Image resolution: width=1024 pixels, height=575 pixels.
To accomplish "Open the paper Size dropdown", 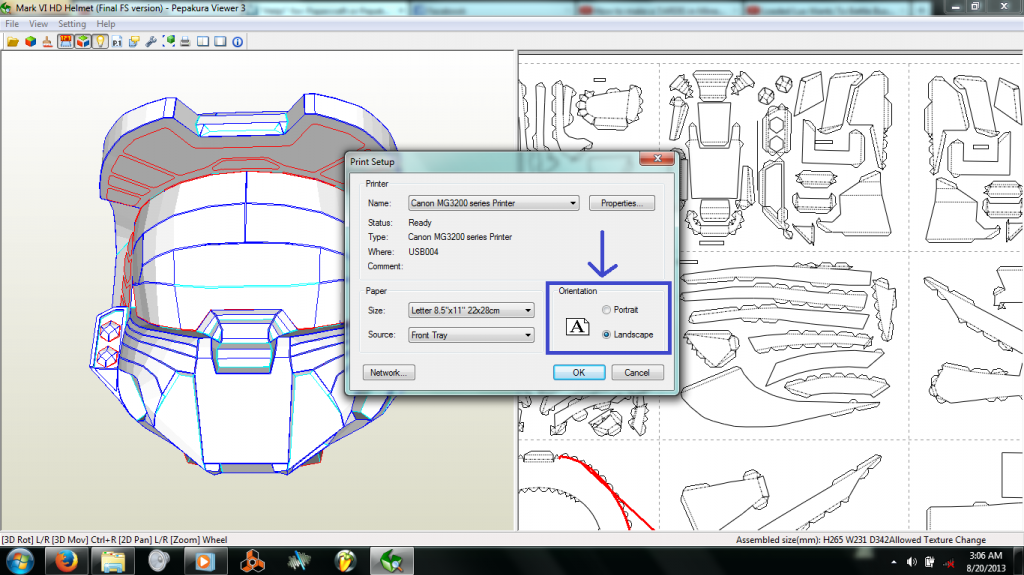I will pyautogui.click(x=472, y=310).
